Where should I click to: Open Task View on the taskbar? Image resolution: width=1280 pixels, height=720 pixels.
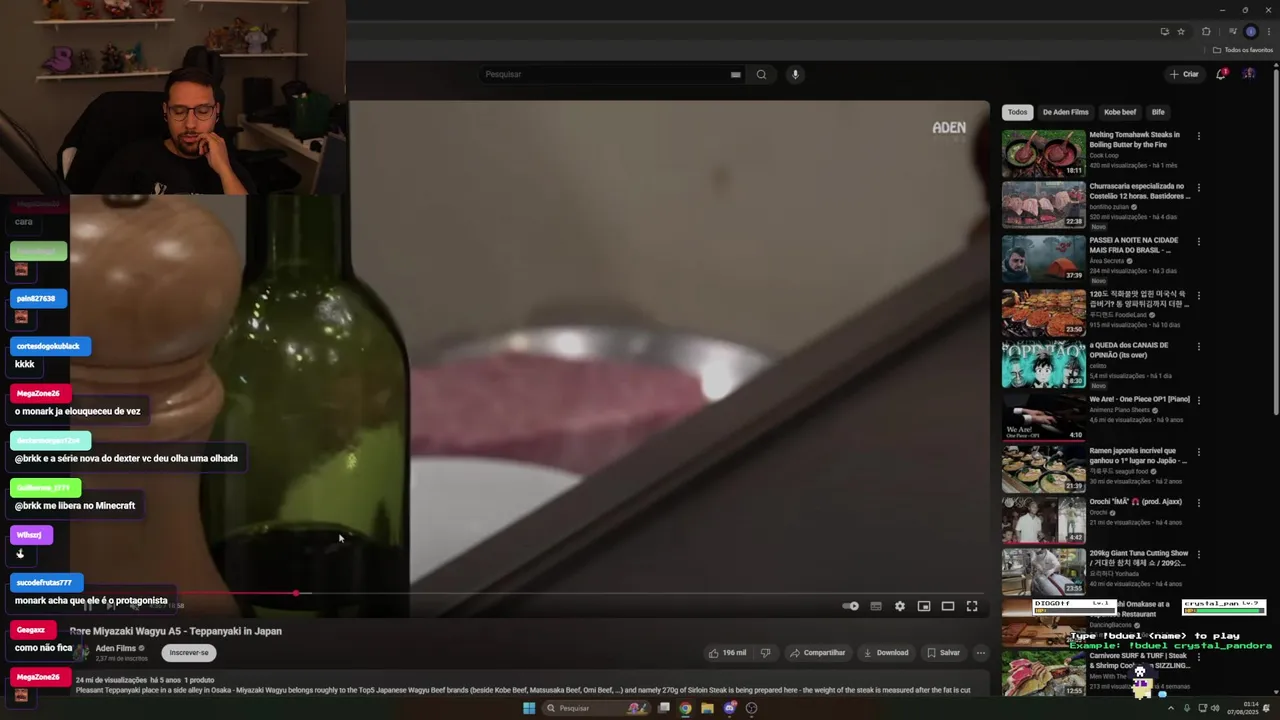663,708
